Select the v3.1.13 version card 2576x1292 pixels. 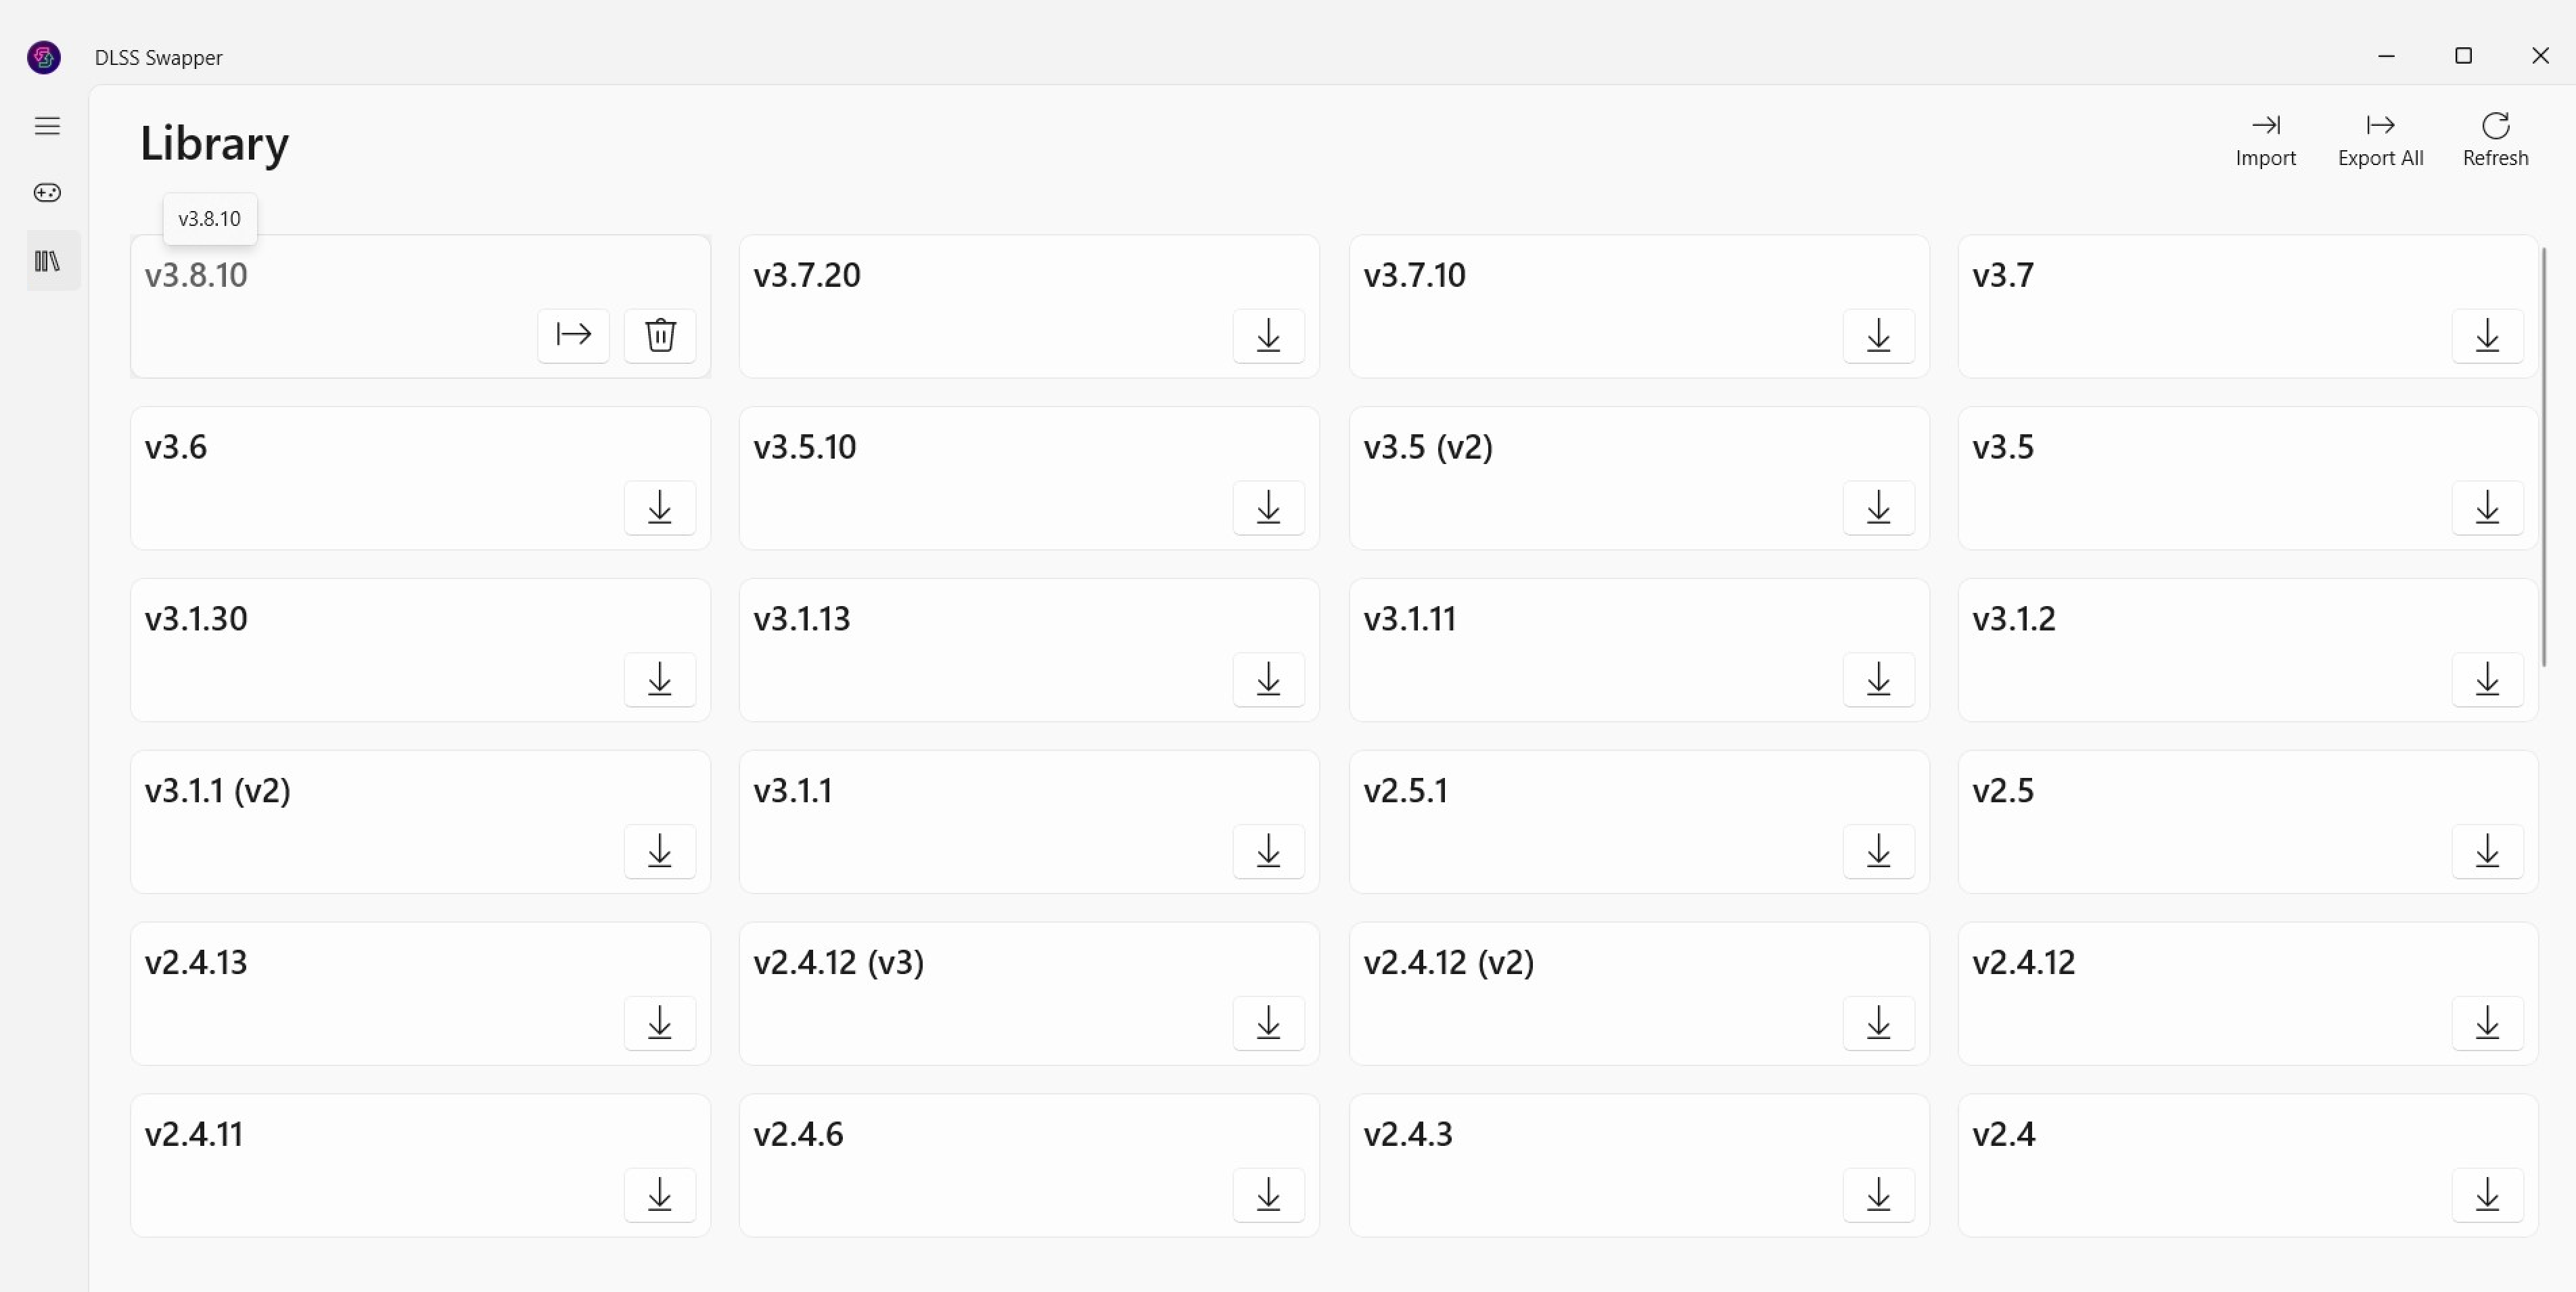[x=1029, y=650]
